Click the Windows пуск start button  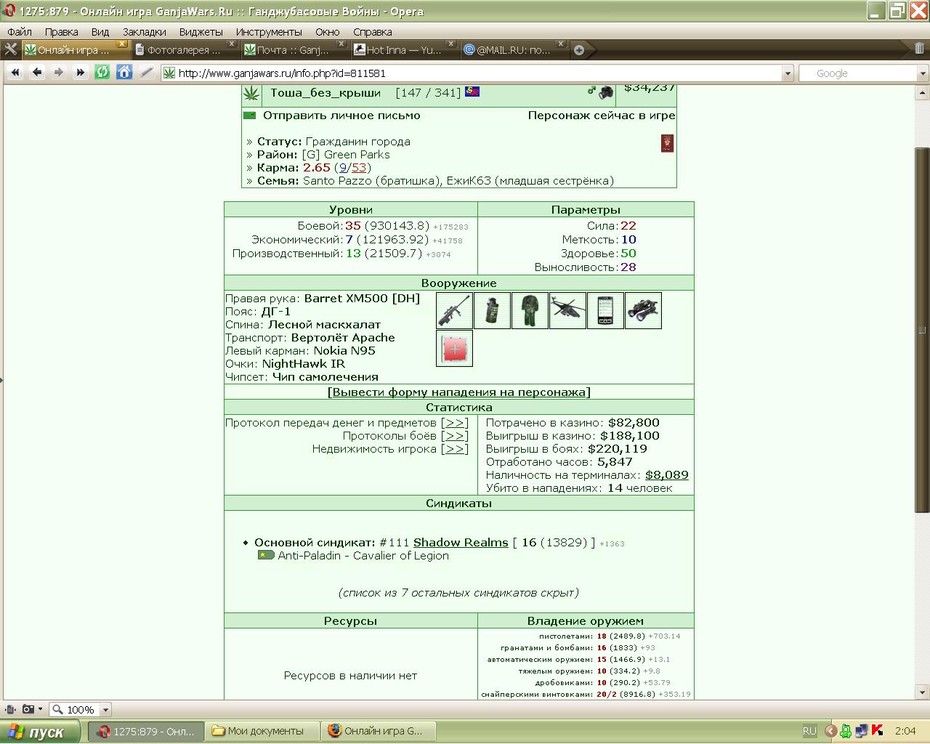[x=40, y=732]
